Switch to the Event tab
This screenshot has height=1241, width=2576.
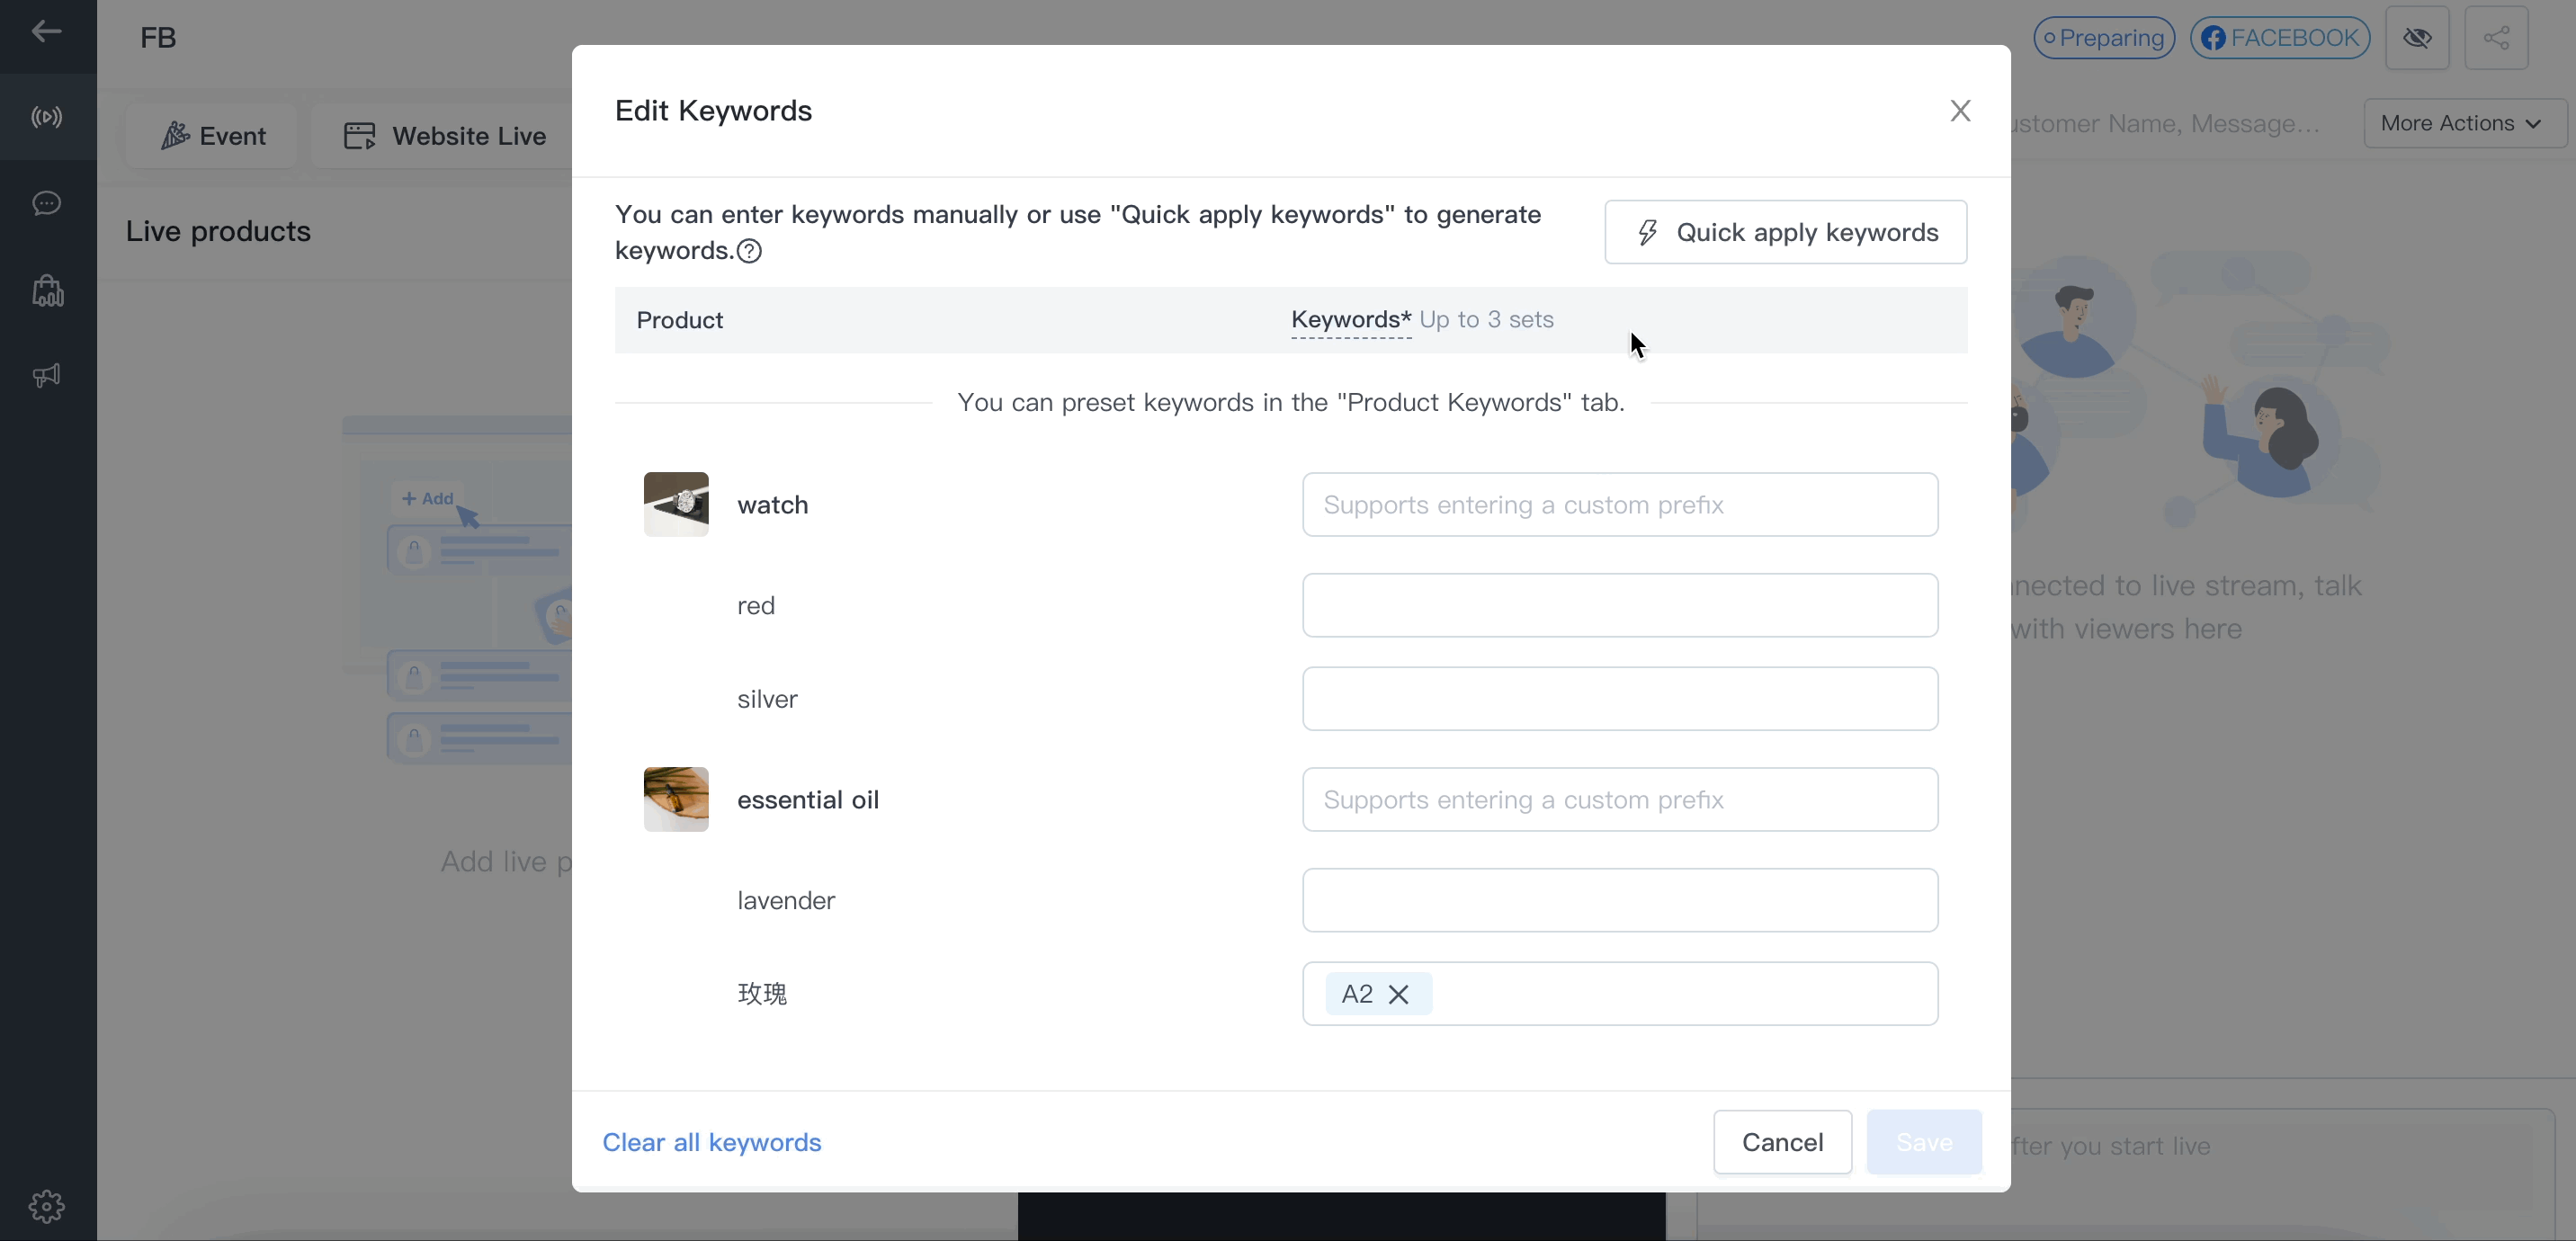click(212, 135)
